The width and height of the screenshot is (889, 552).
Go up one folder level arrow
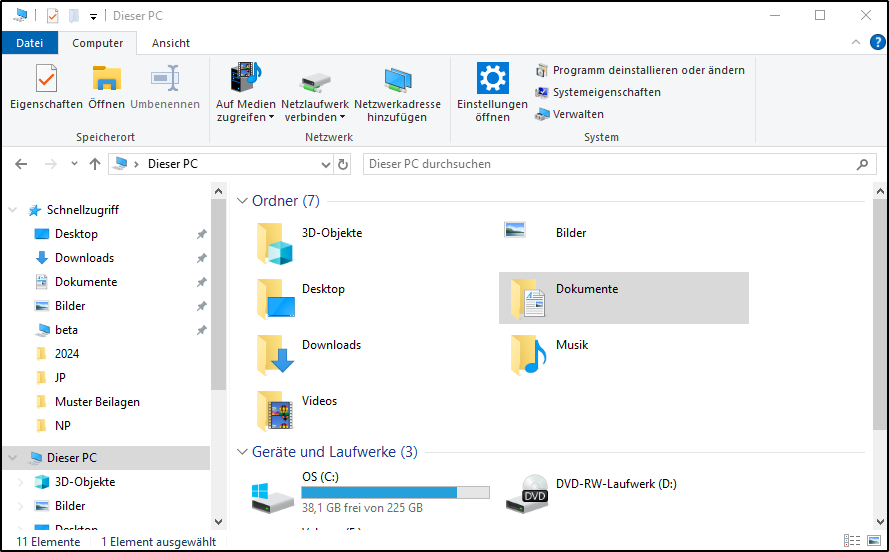point(95,164)
